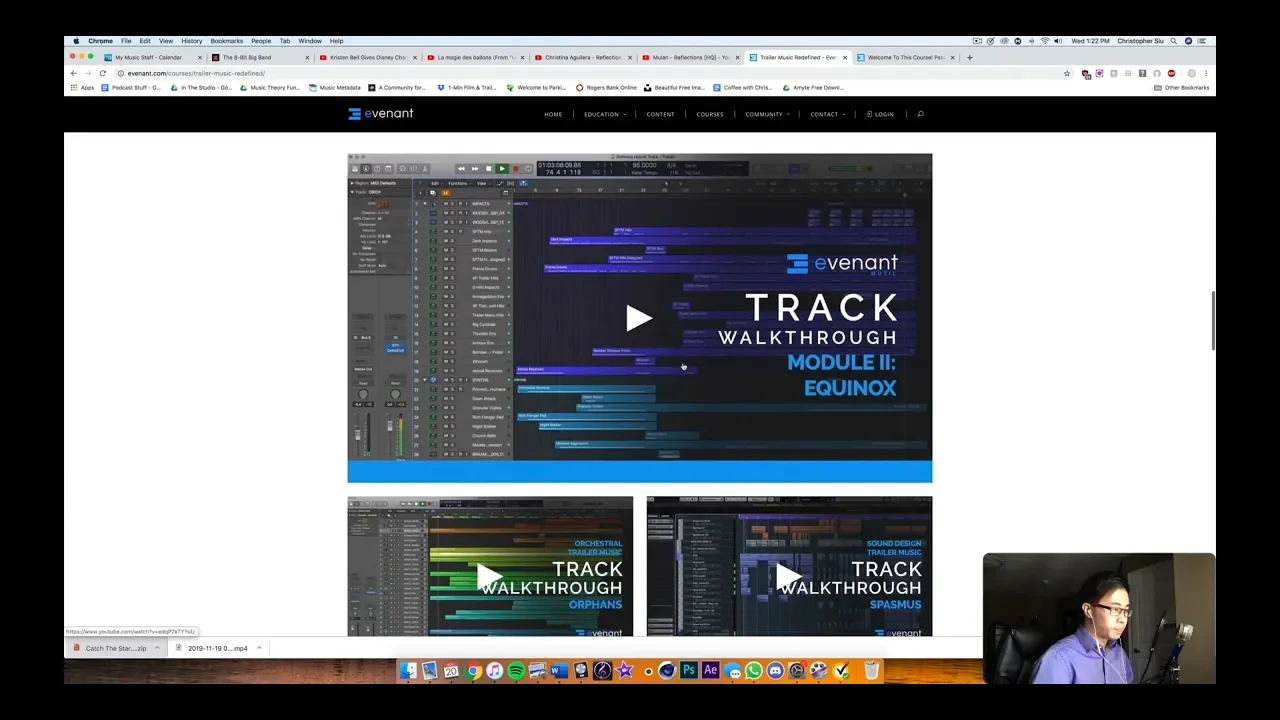The height and width of the screenshot is (720, 1280).
Task: Bookmark this page with the star icon
Action: pos(1067,73)
